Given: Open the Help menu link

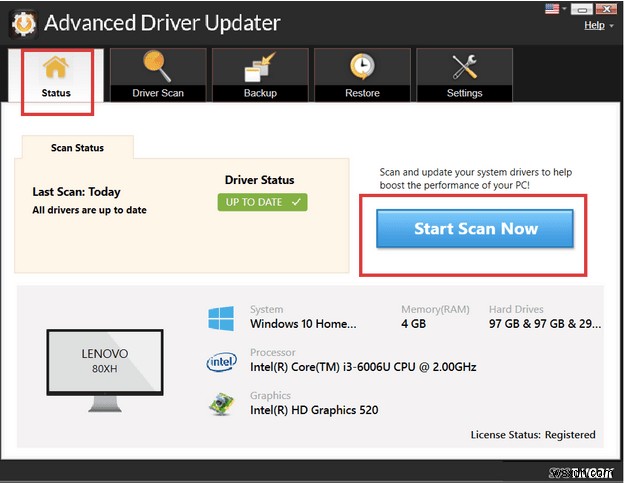Looking at the screenshot, I should click(x=593, y=25).
